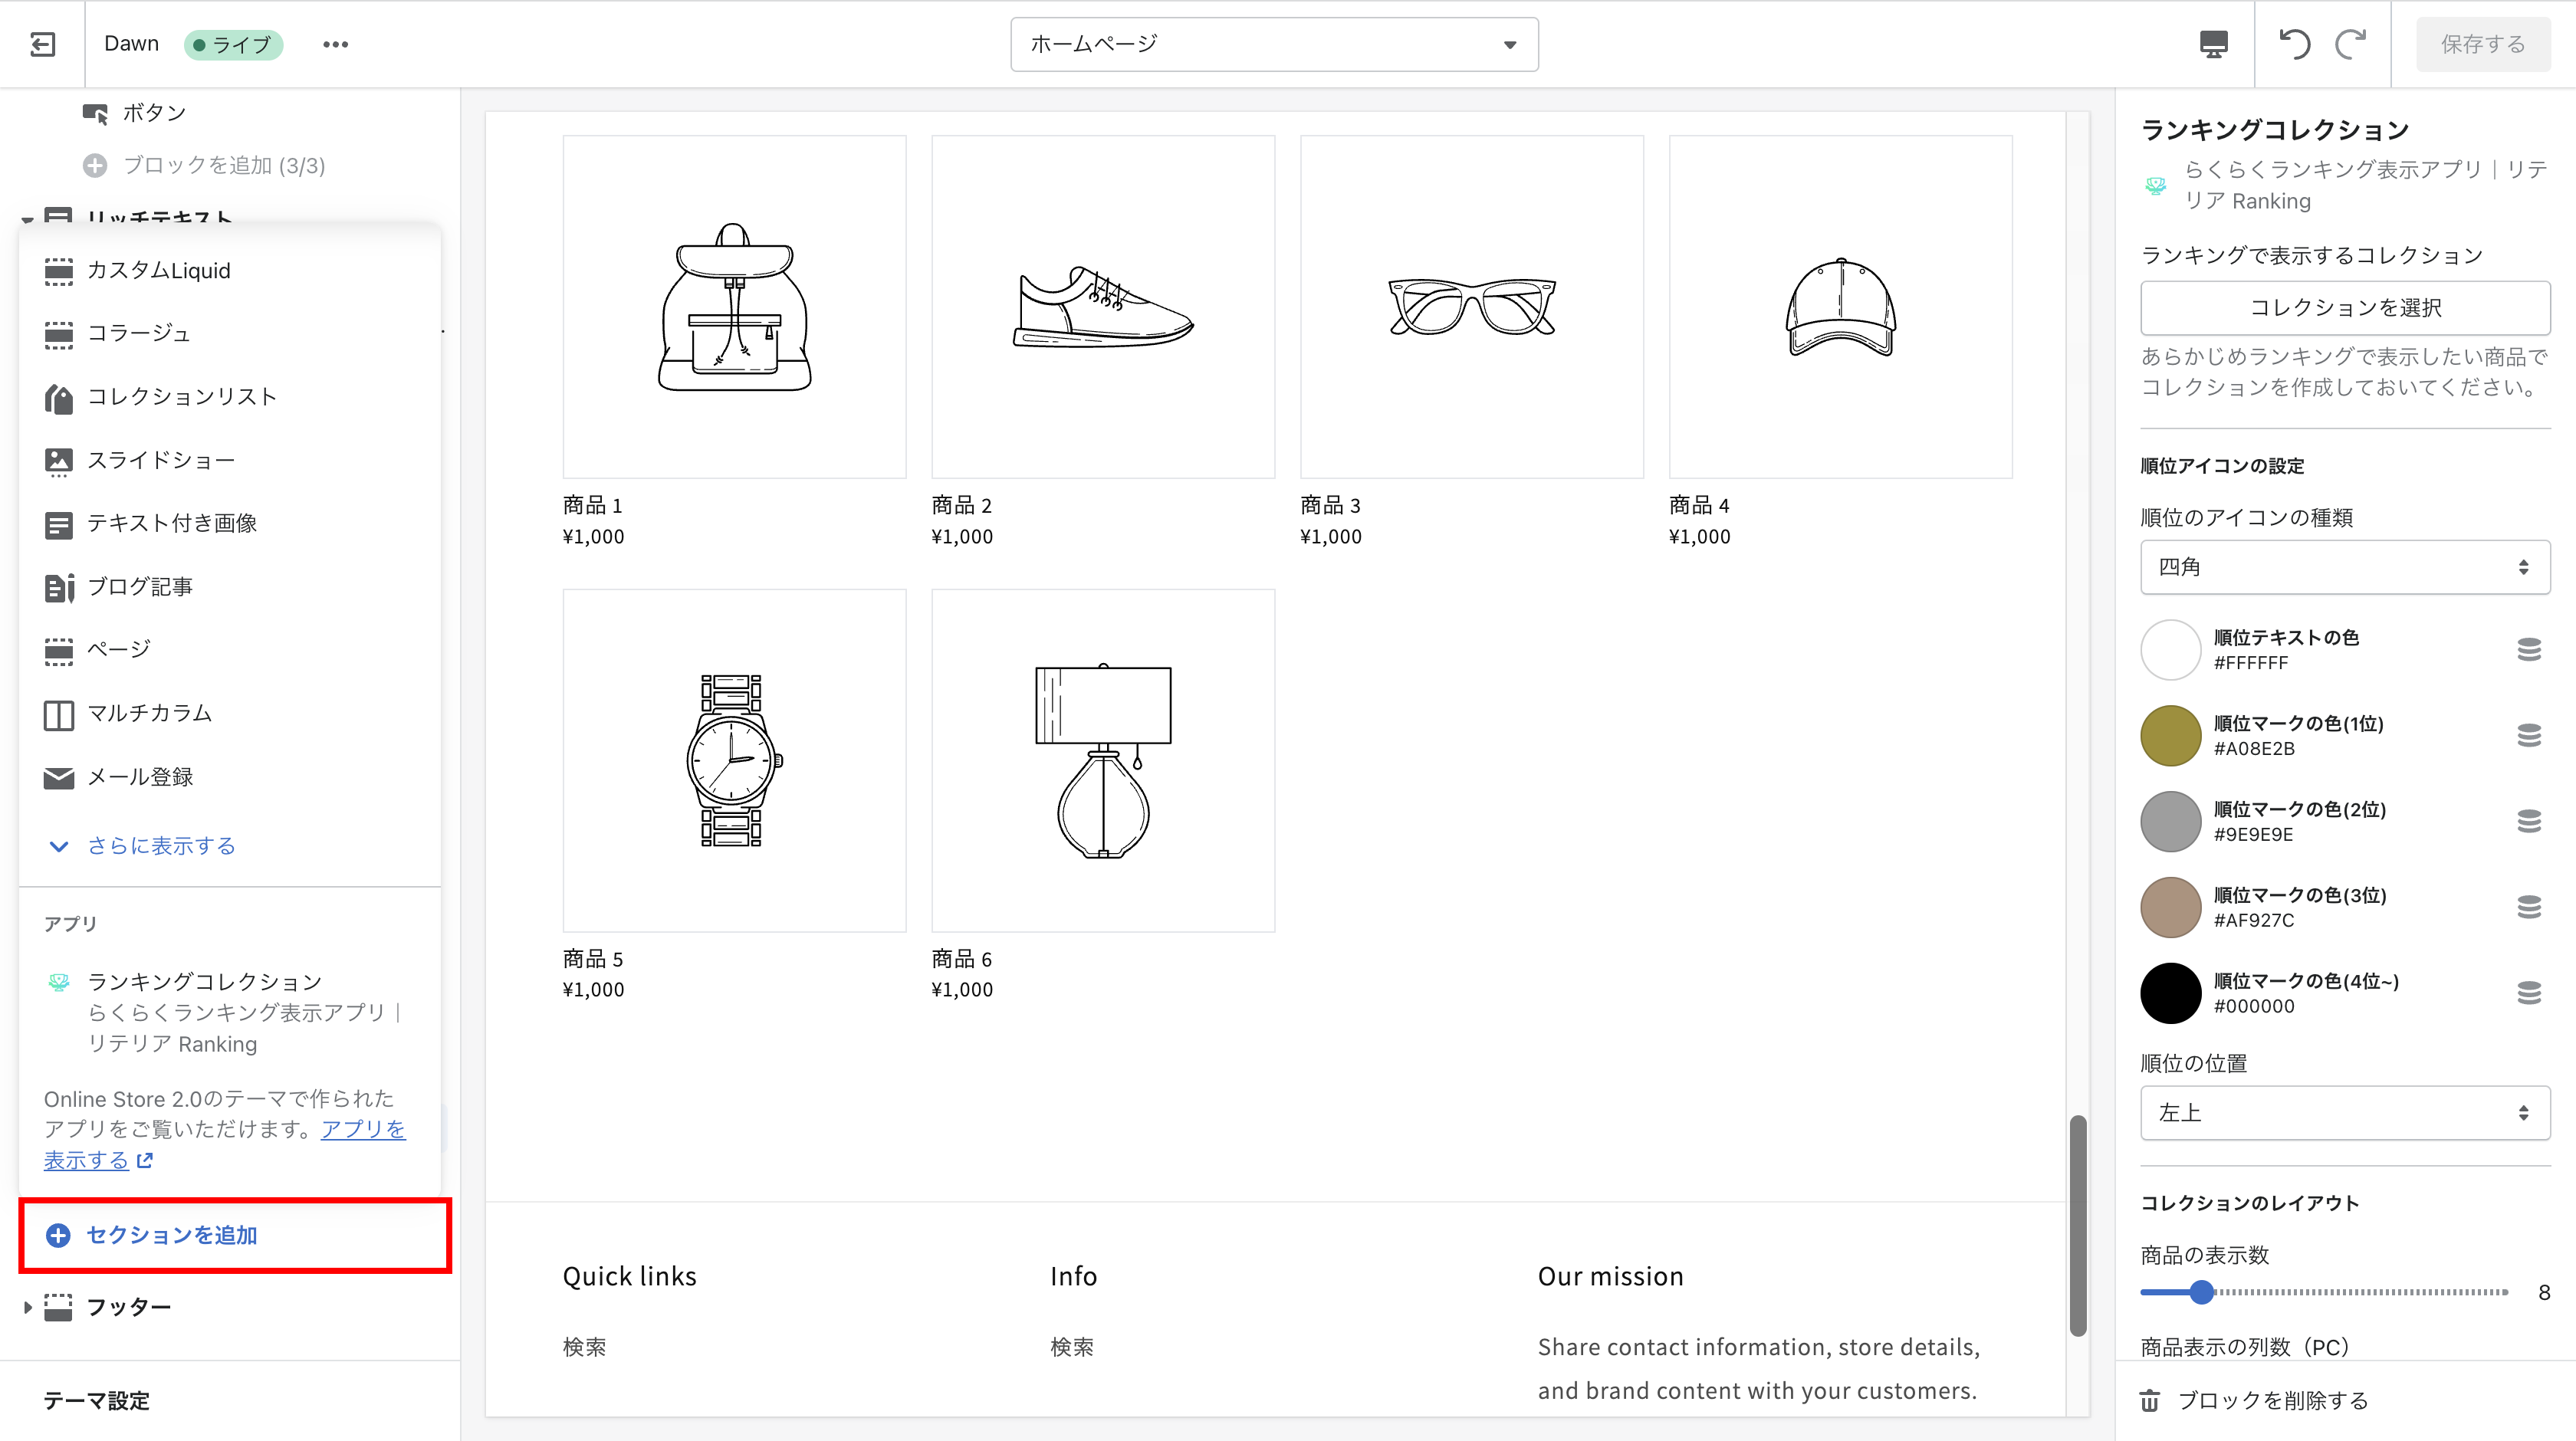Click the desktop preview monitor icon
The width and height of the screenshot is (2576, 1441).
click(2213, 44)
